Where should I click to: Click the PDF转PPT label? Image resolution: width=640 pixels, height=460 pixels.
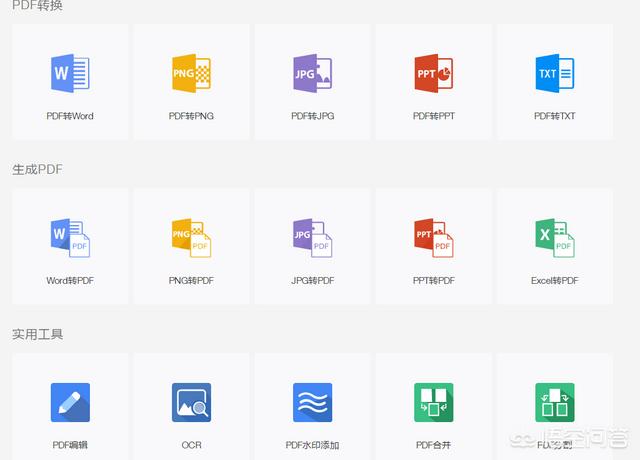(x=434, y=116)
